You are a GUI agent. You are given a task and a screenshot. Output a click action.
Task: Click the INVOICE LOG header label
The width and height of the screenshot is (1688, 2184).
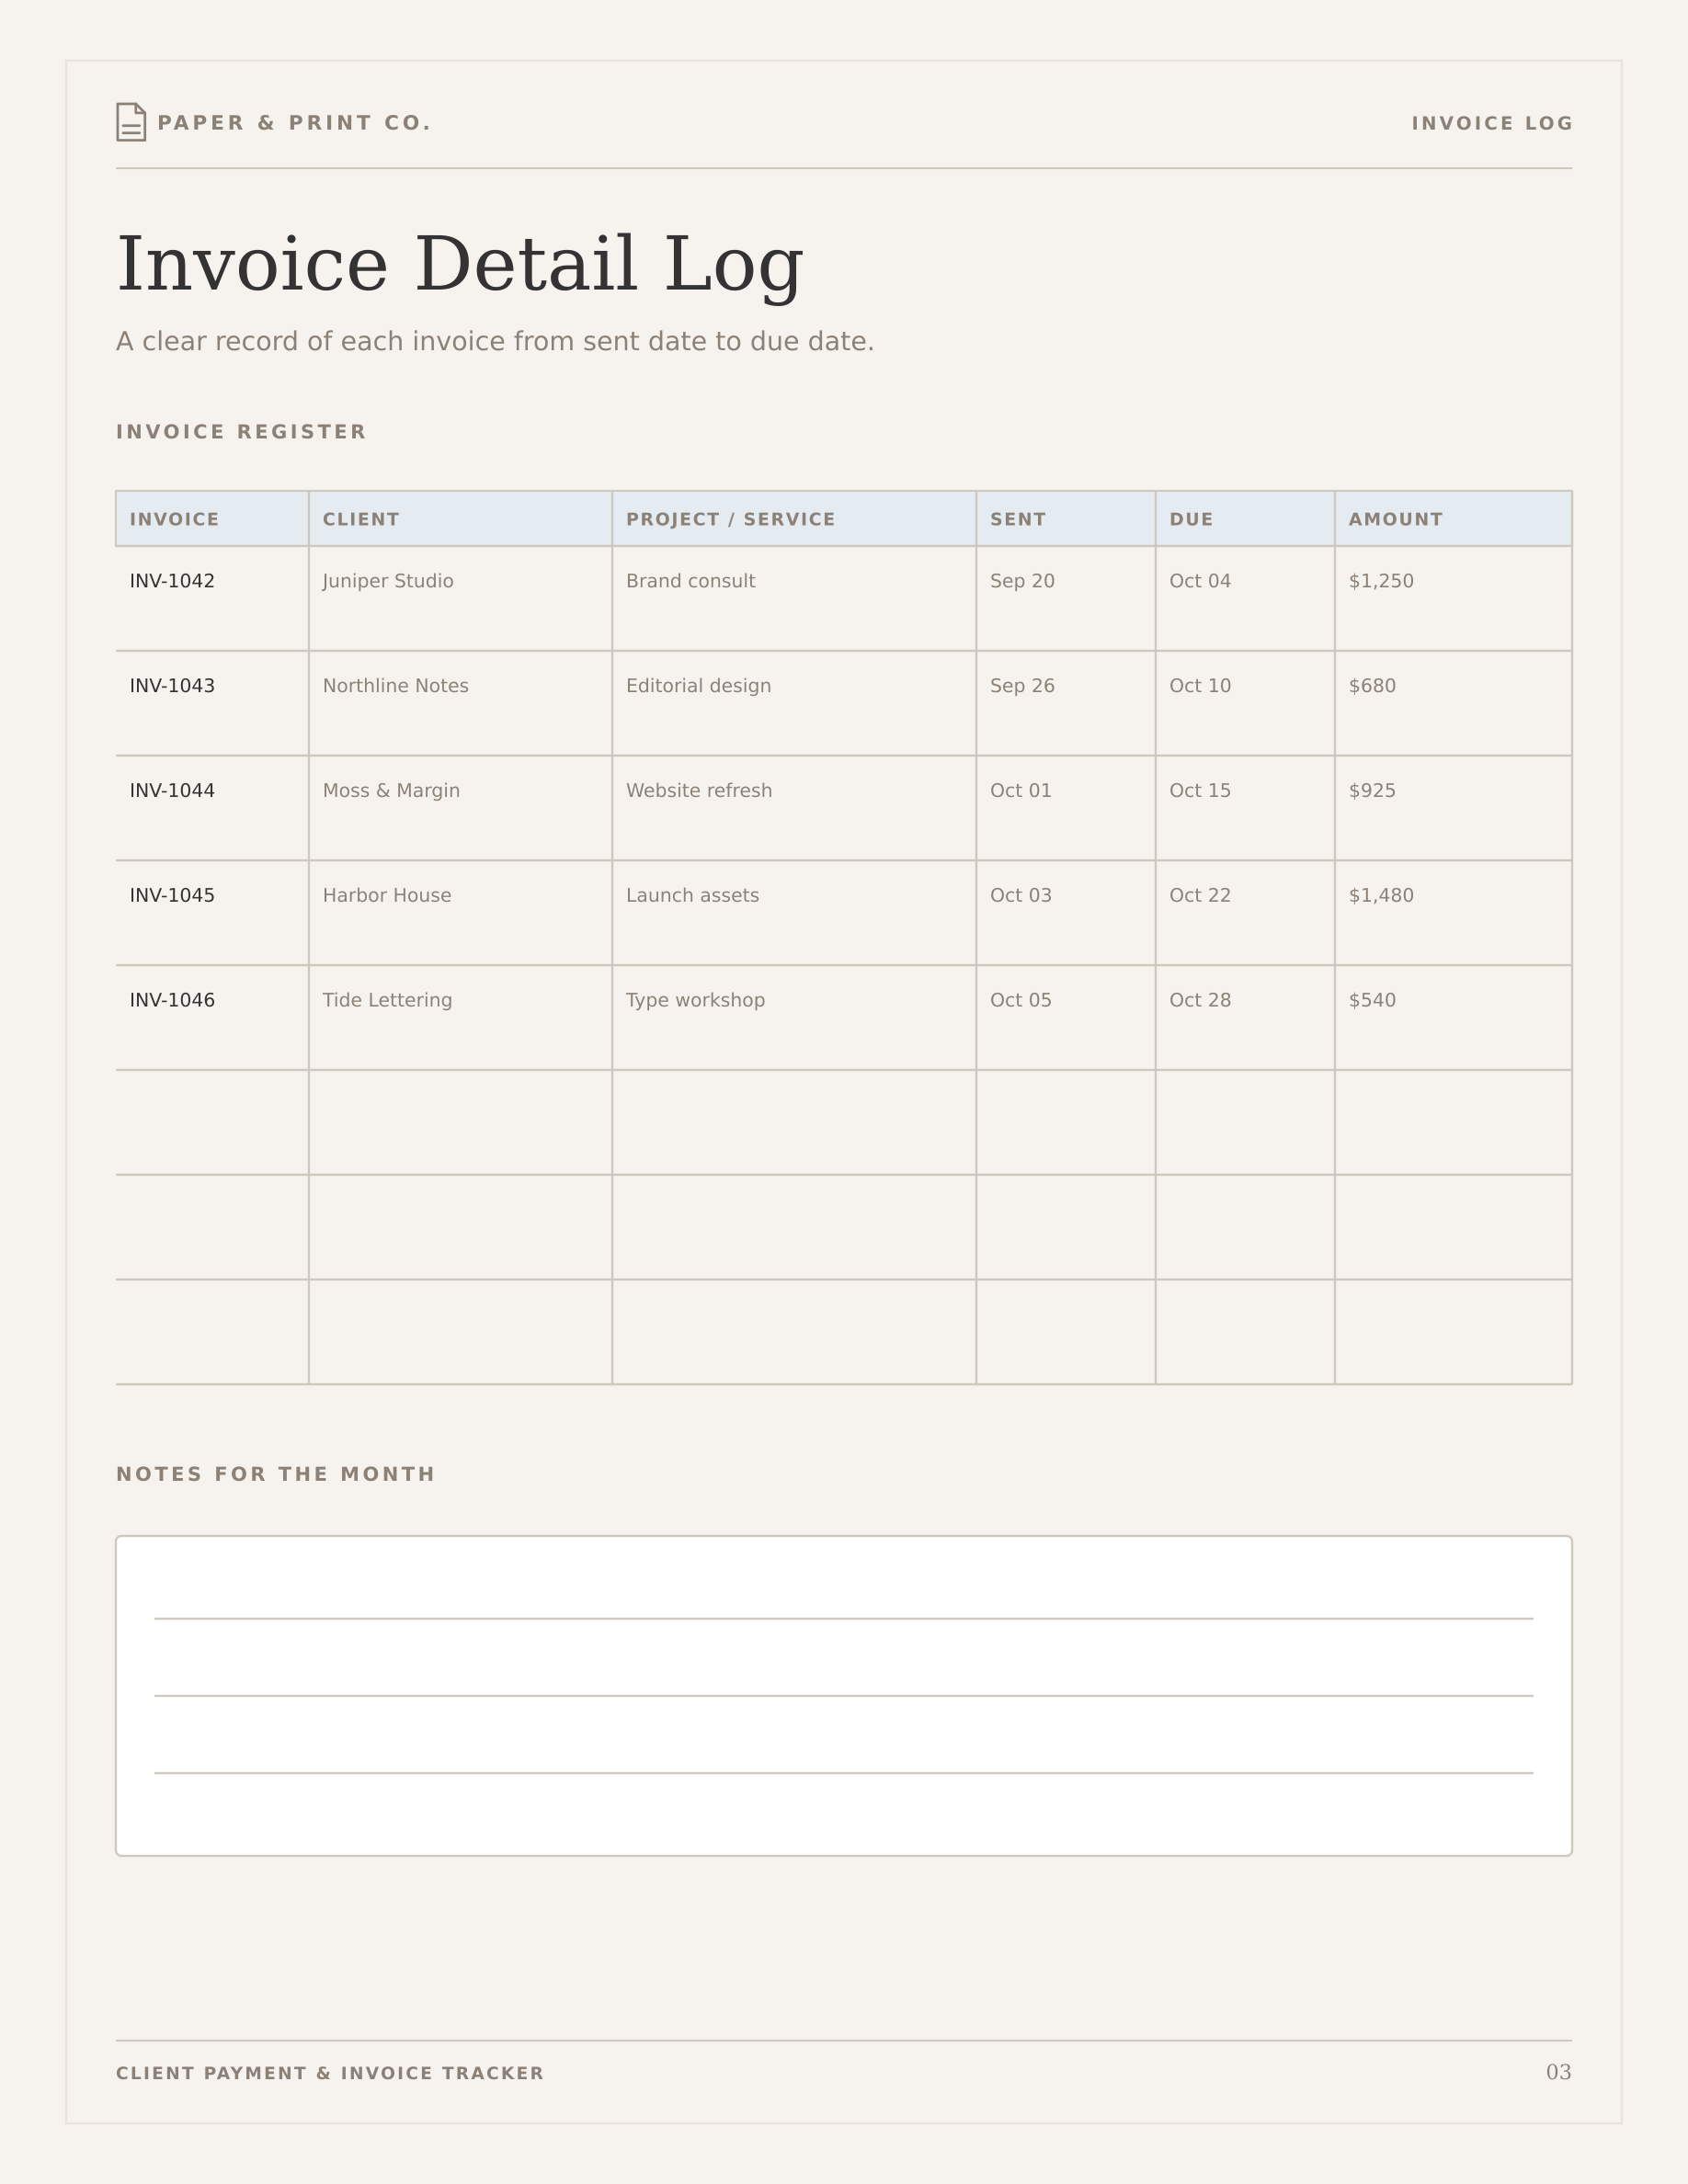(x=1491, y=123)
